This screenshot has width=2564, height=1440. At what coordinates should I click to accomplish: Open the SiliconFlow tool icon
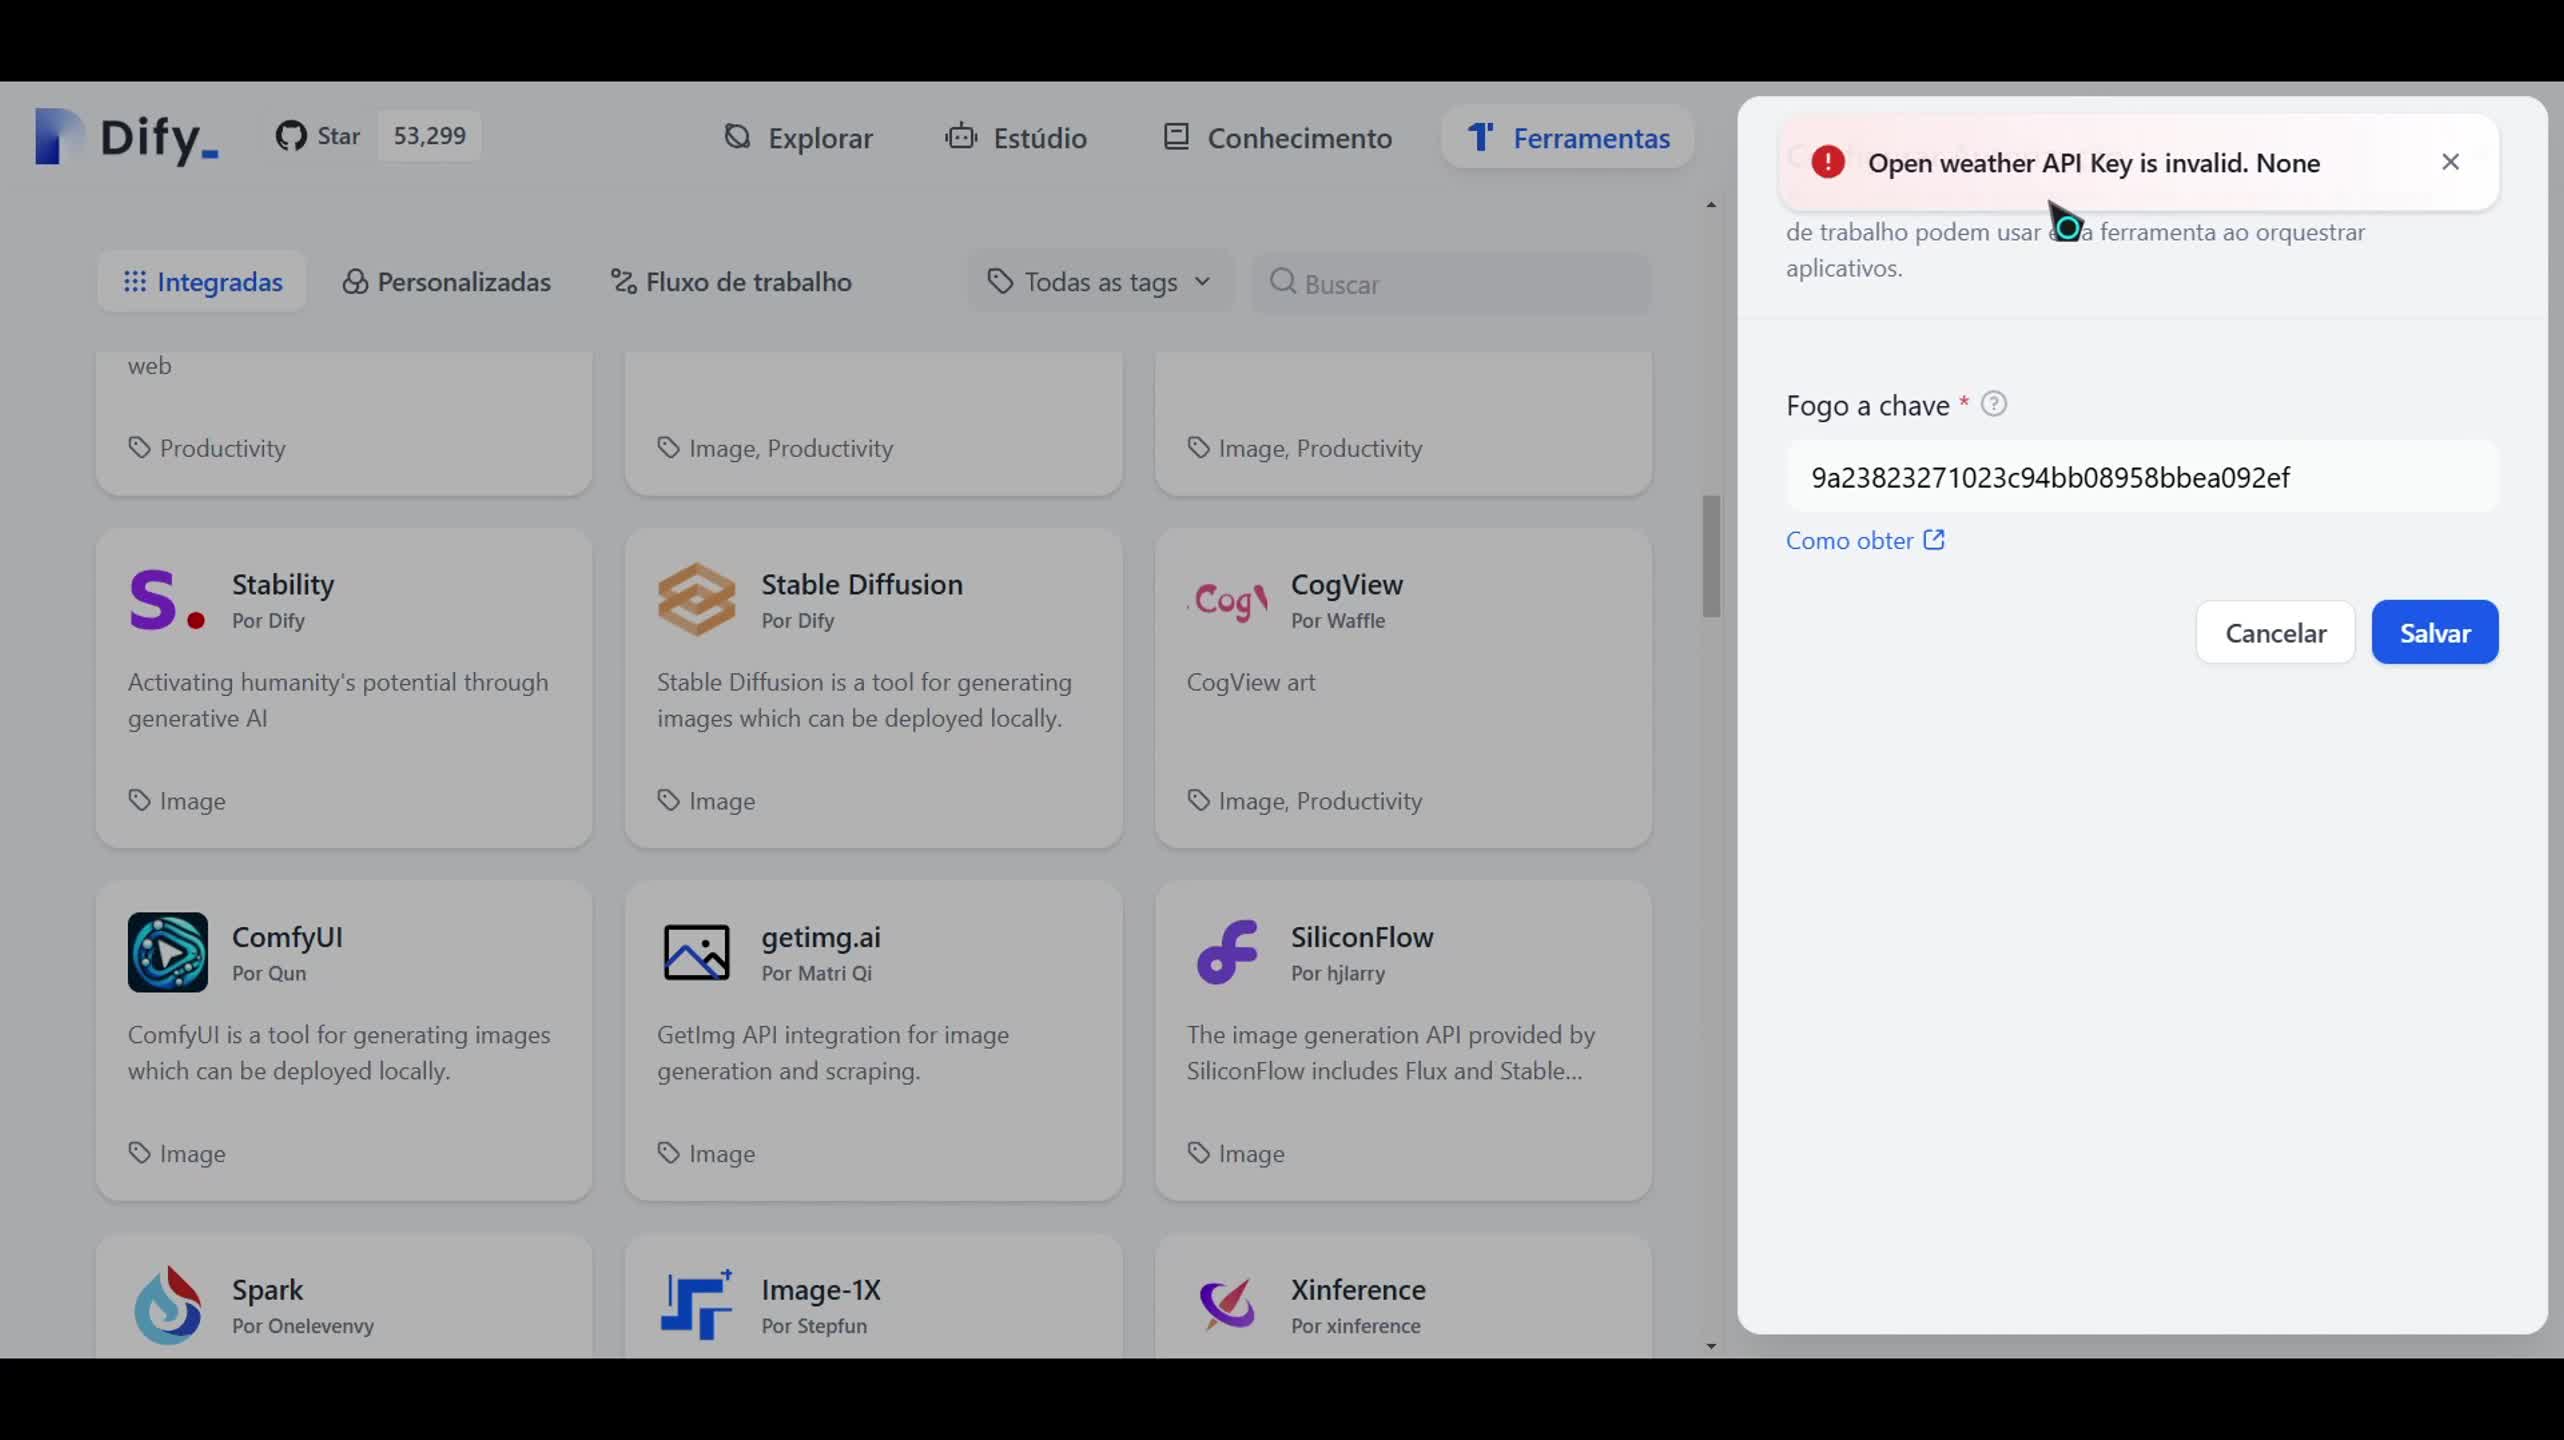pyautogui.click(x=1226, y=952)
